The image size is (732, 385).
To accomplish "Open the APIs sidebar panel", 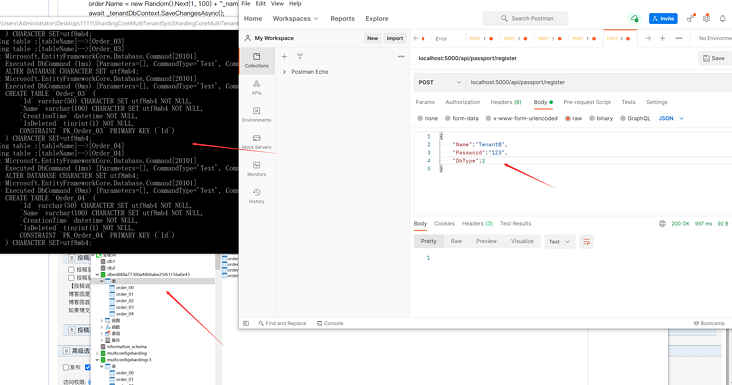I will coord(256,87).
